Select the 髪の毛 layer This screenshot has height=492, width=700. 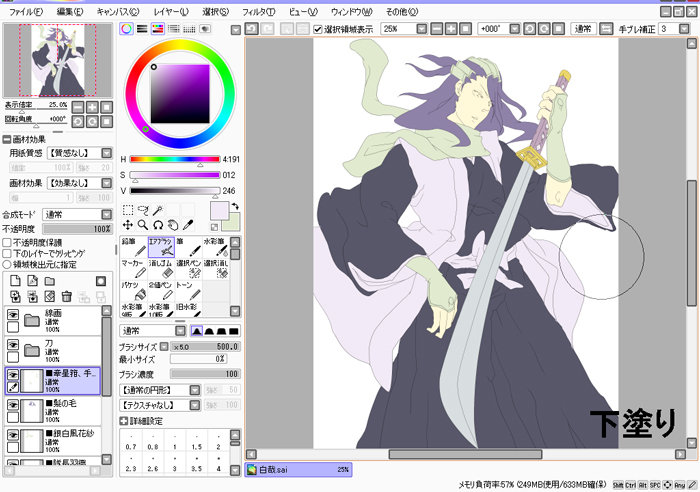point(70,409)
